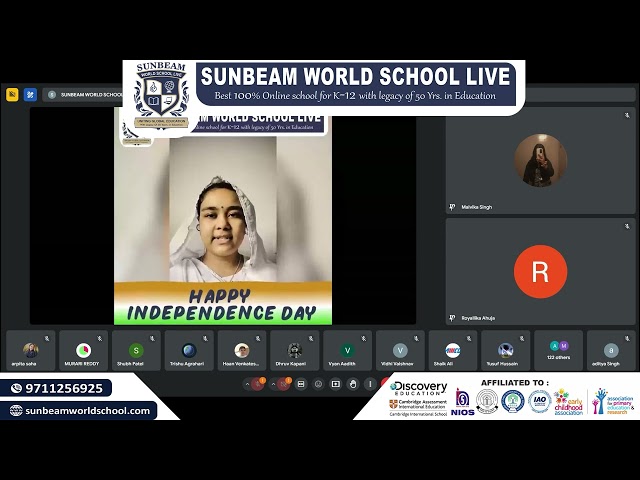Click the yellow stop-presentation icon
Viewport: 640px width, 480px height.
coord(12,95)
